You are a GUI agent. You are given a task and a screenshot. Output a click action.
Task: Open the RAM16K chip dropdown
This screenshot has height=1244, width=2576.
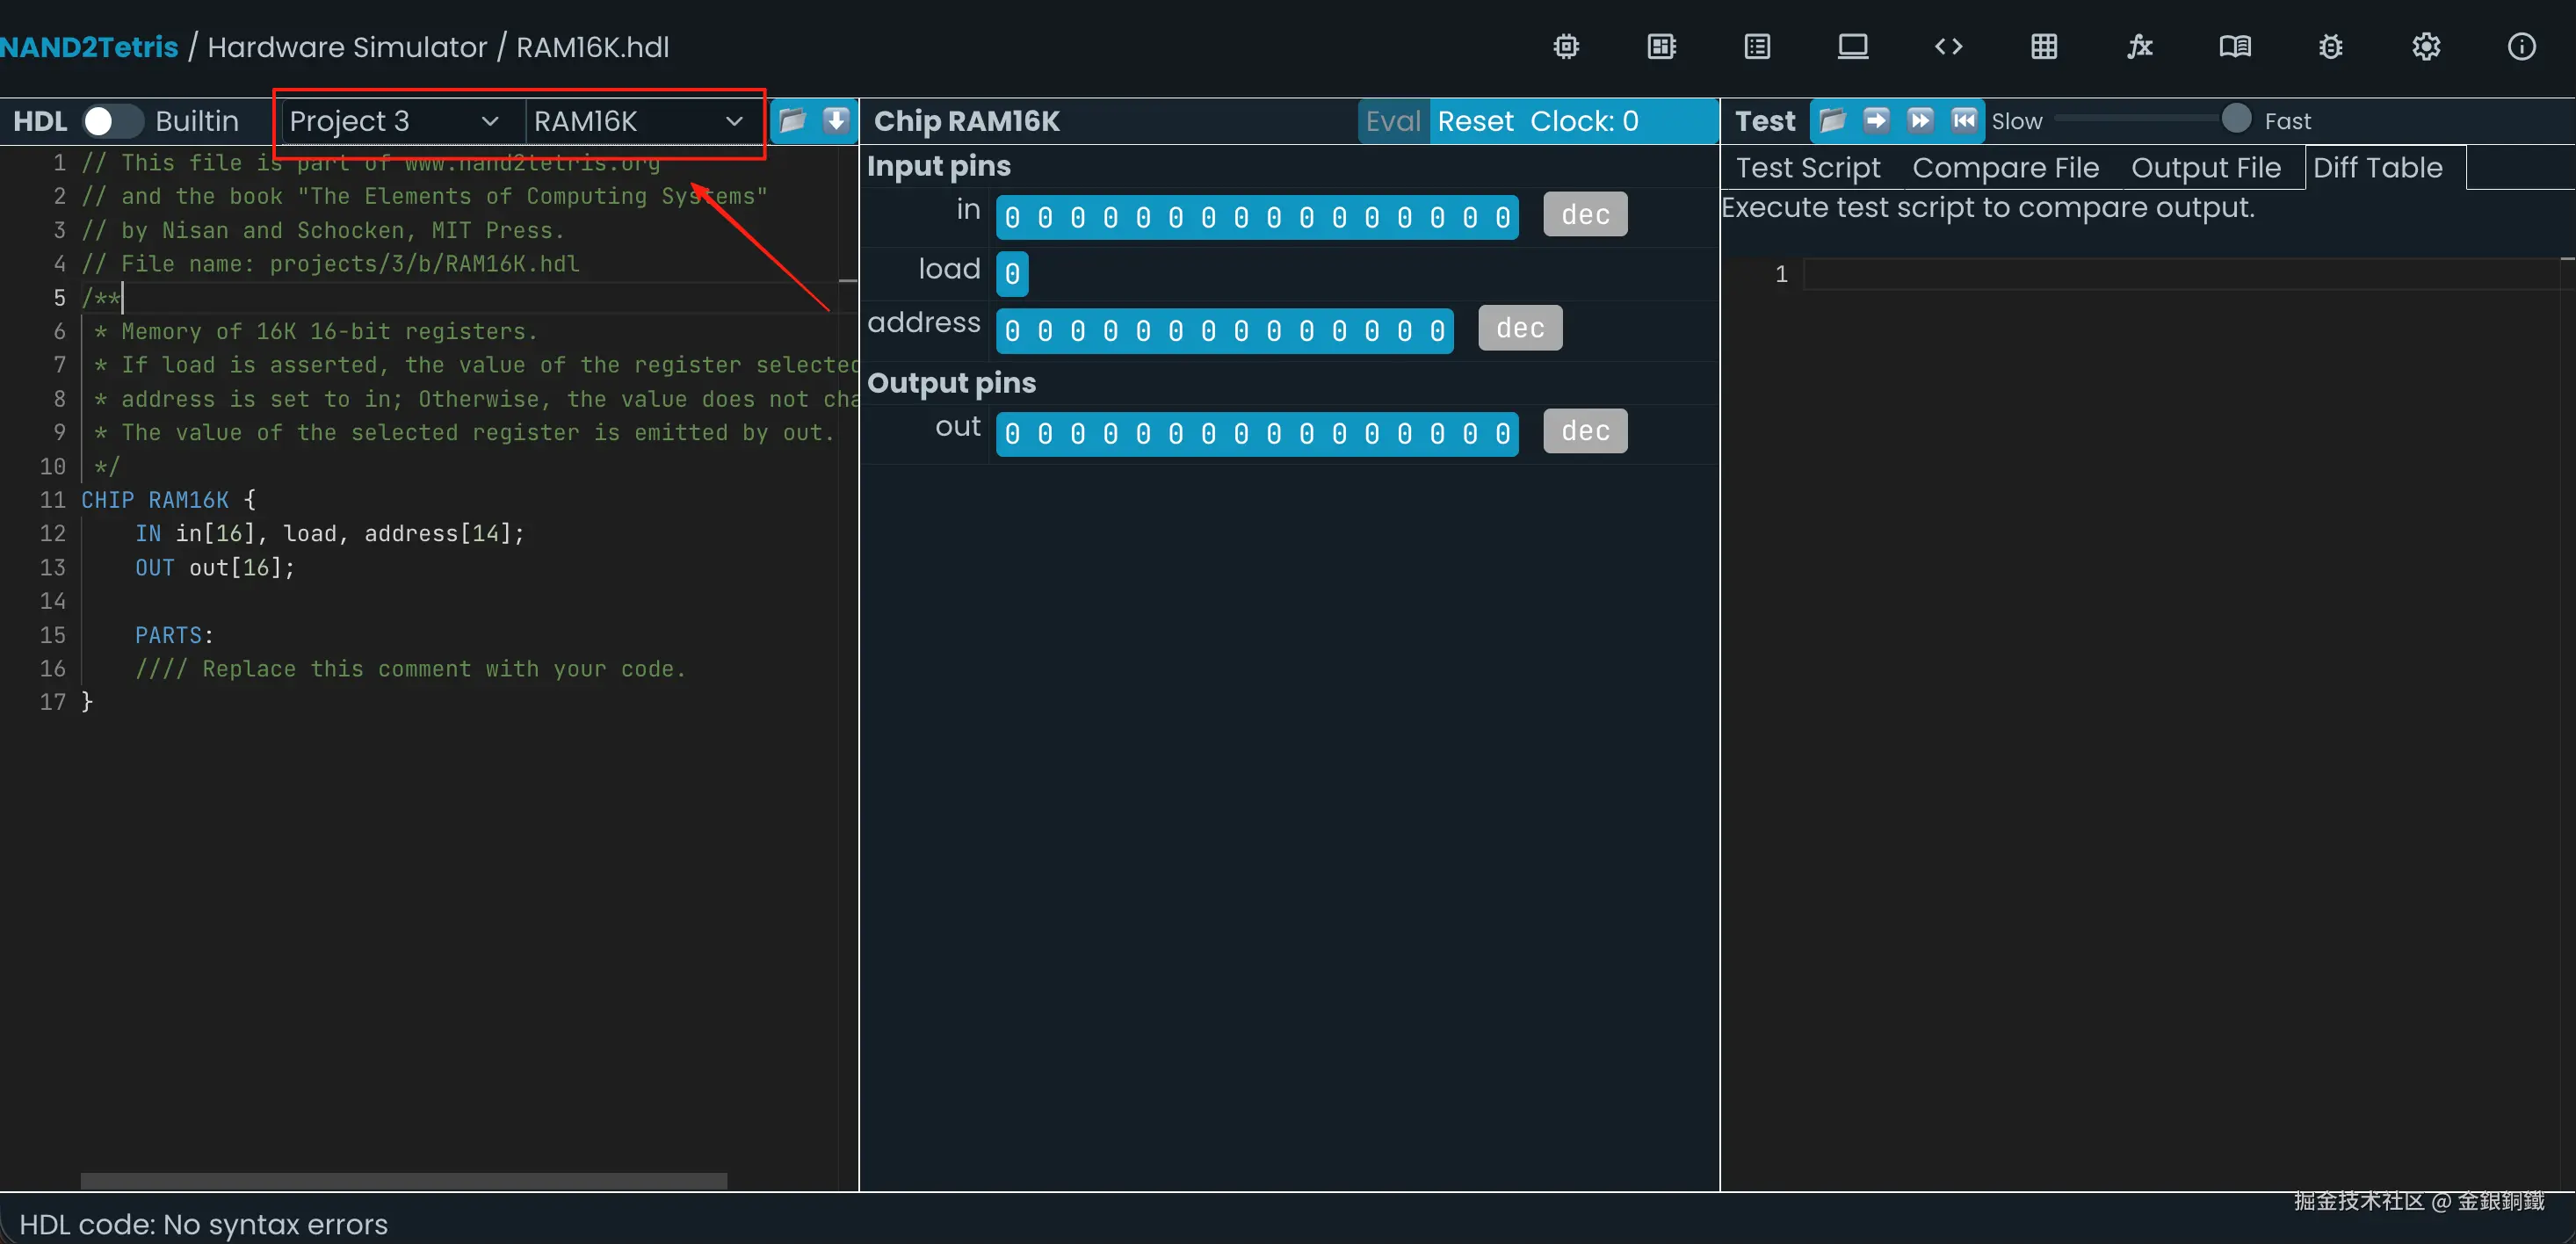coord(637,121)
